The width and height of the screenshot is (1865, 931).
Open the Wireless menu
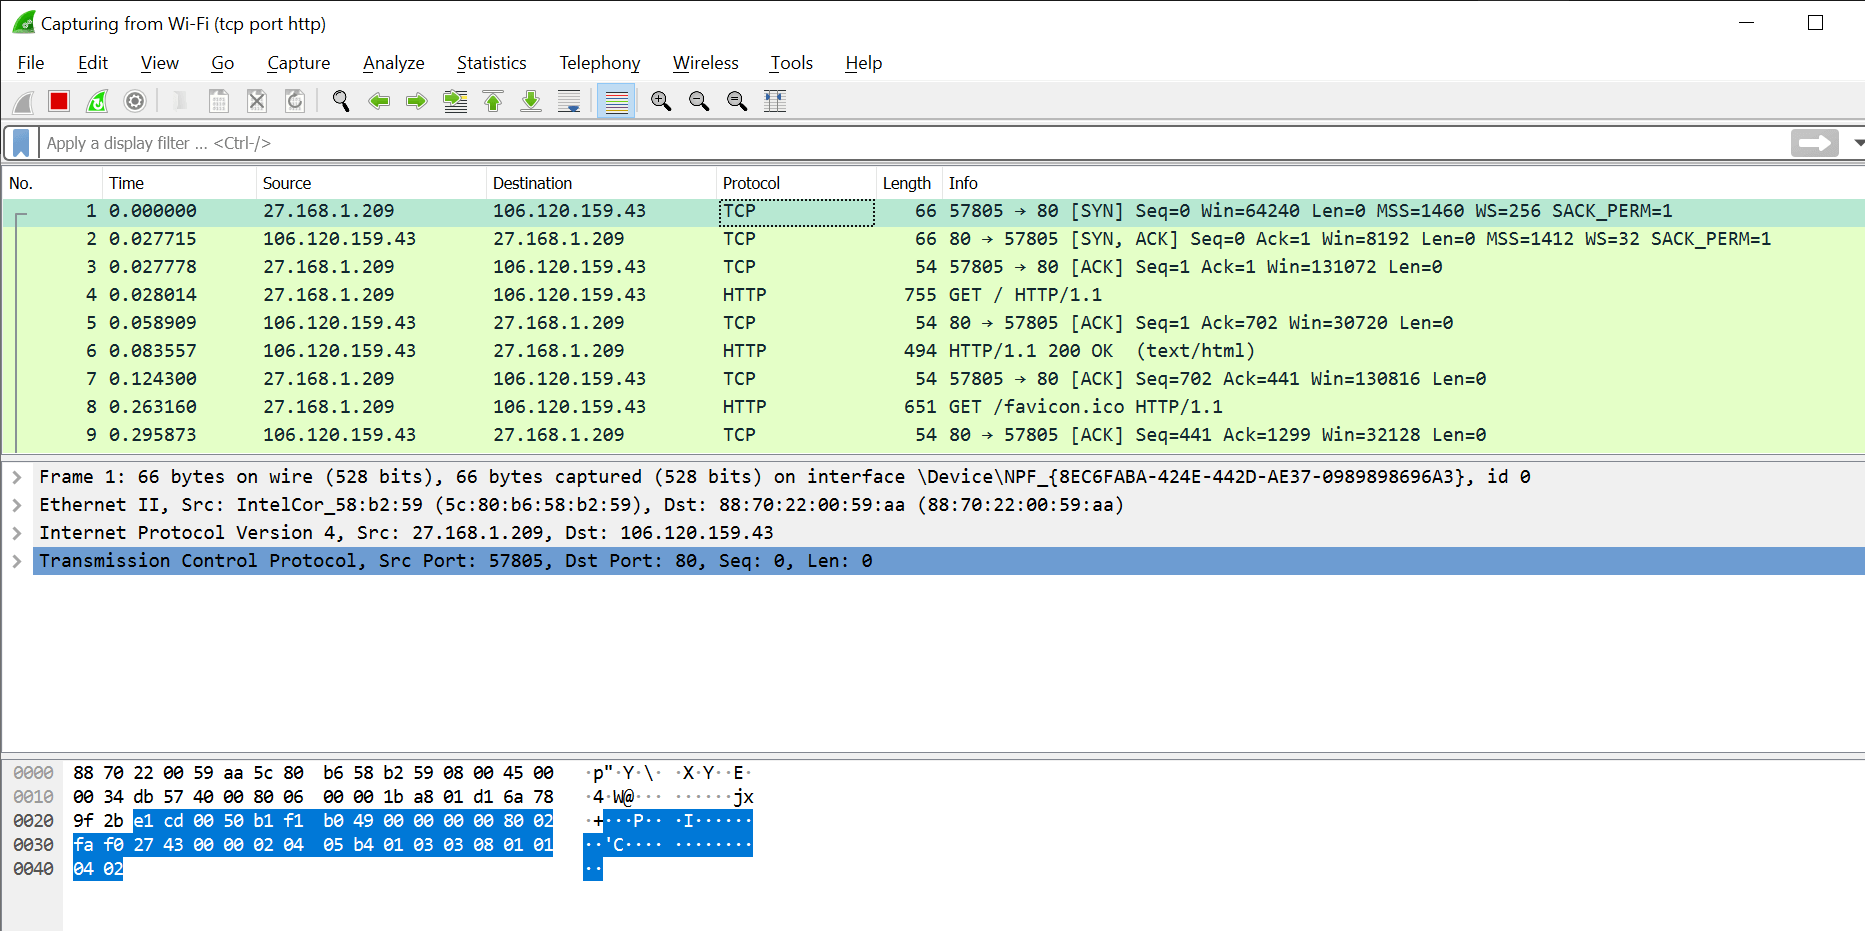(x=706, y=63)
